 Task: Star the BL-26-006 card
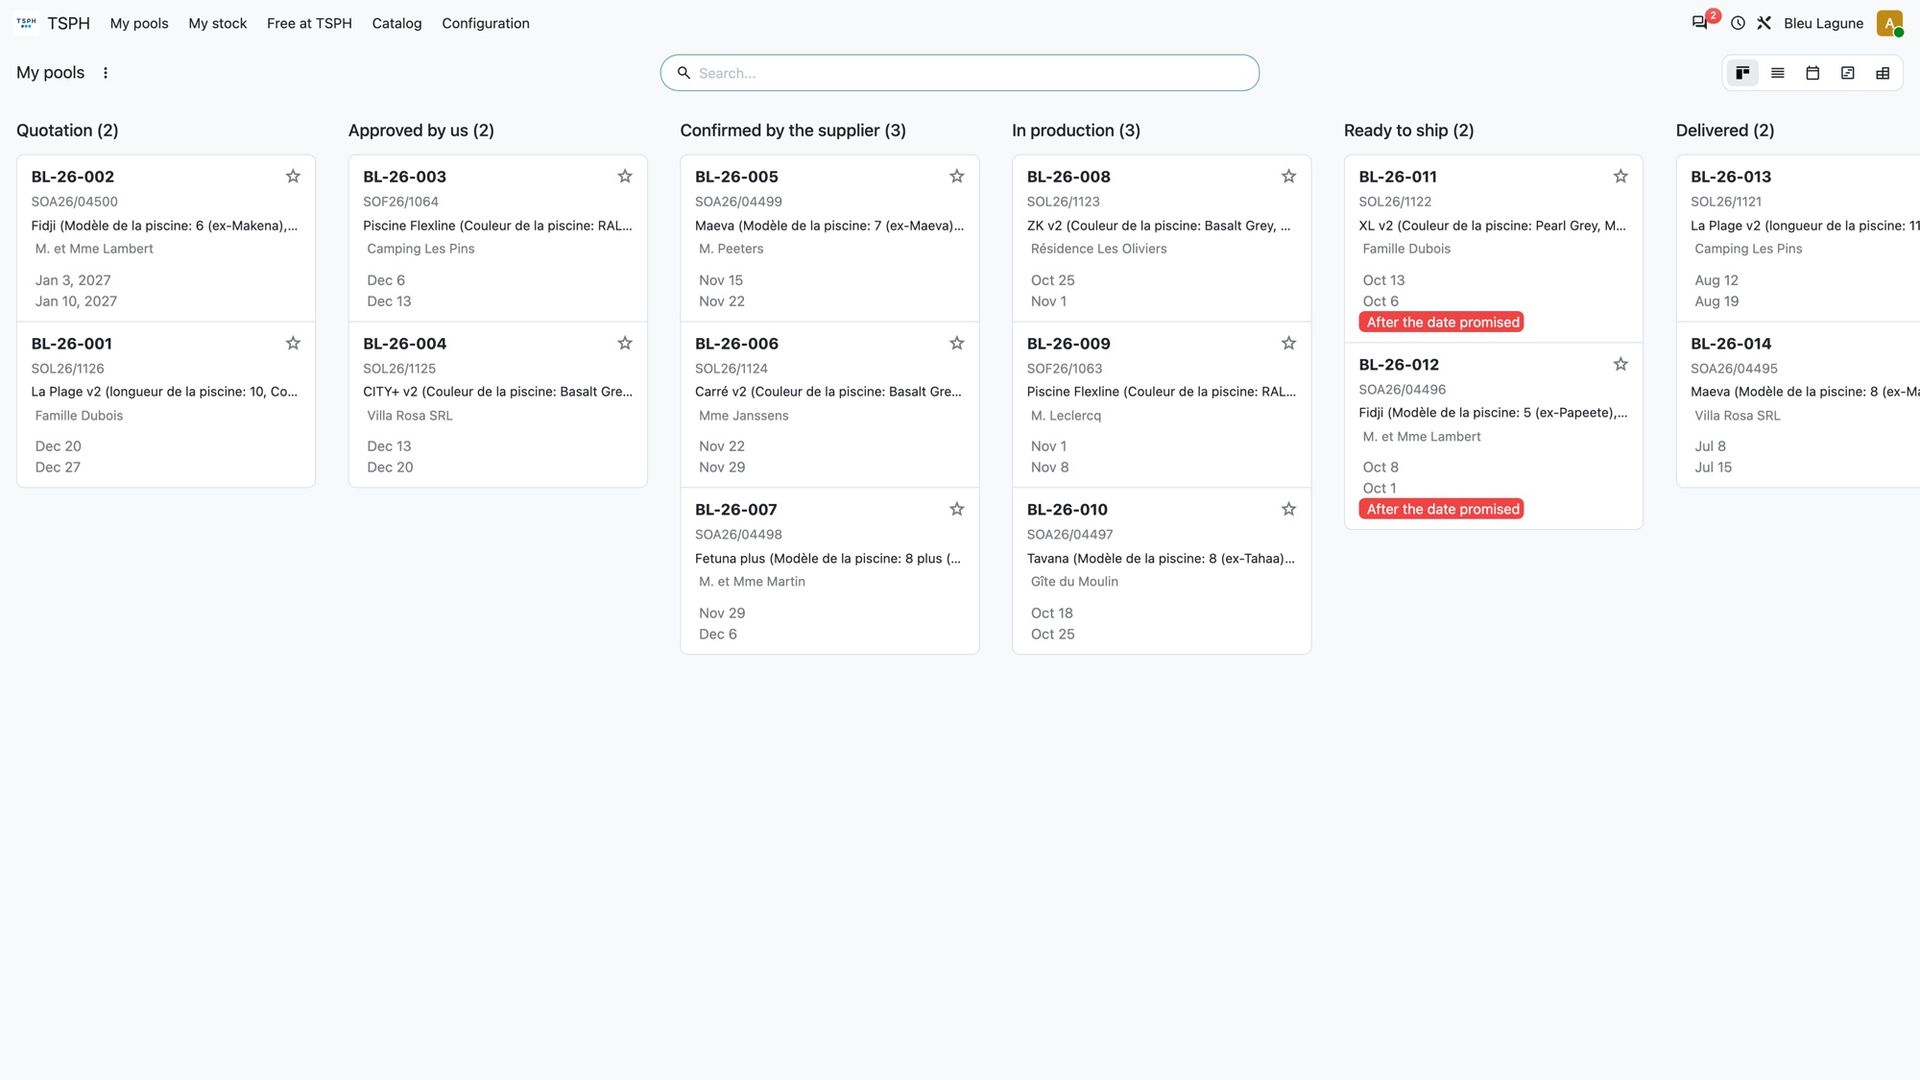pyautogui.click(x=957, y=343)
